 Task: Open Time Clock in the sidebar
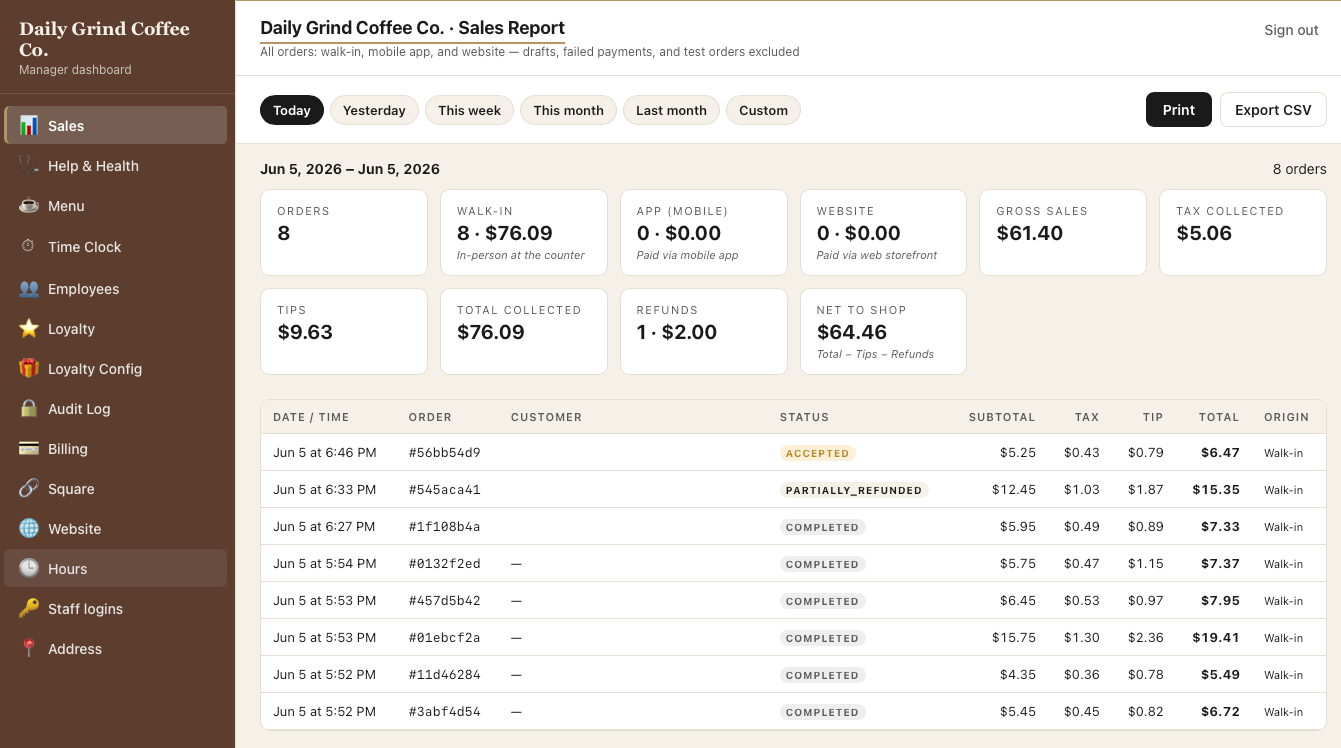coord(85,247)
